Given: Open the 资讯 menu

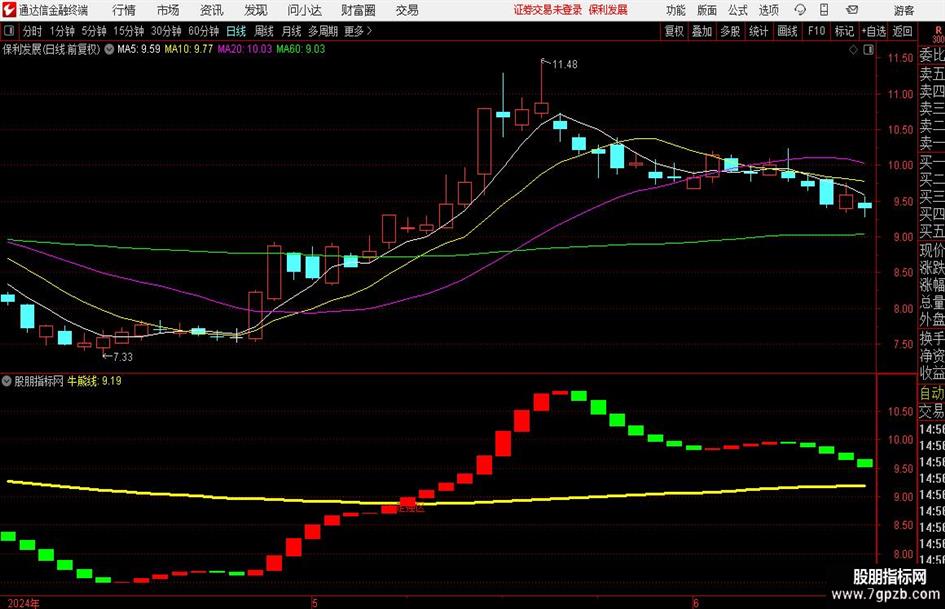Looking at the screenshot, I should coord(212,10).
